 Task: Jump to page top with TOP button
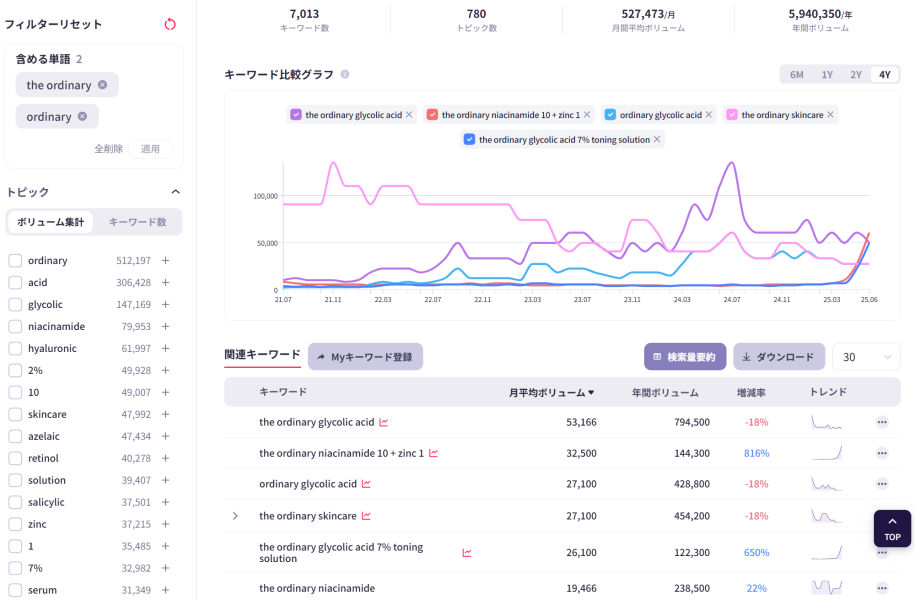892,528
